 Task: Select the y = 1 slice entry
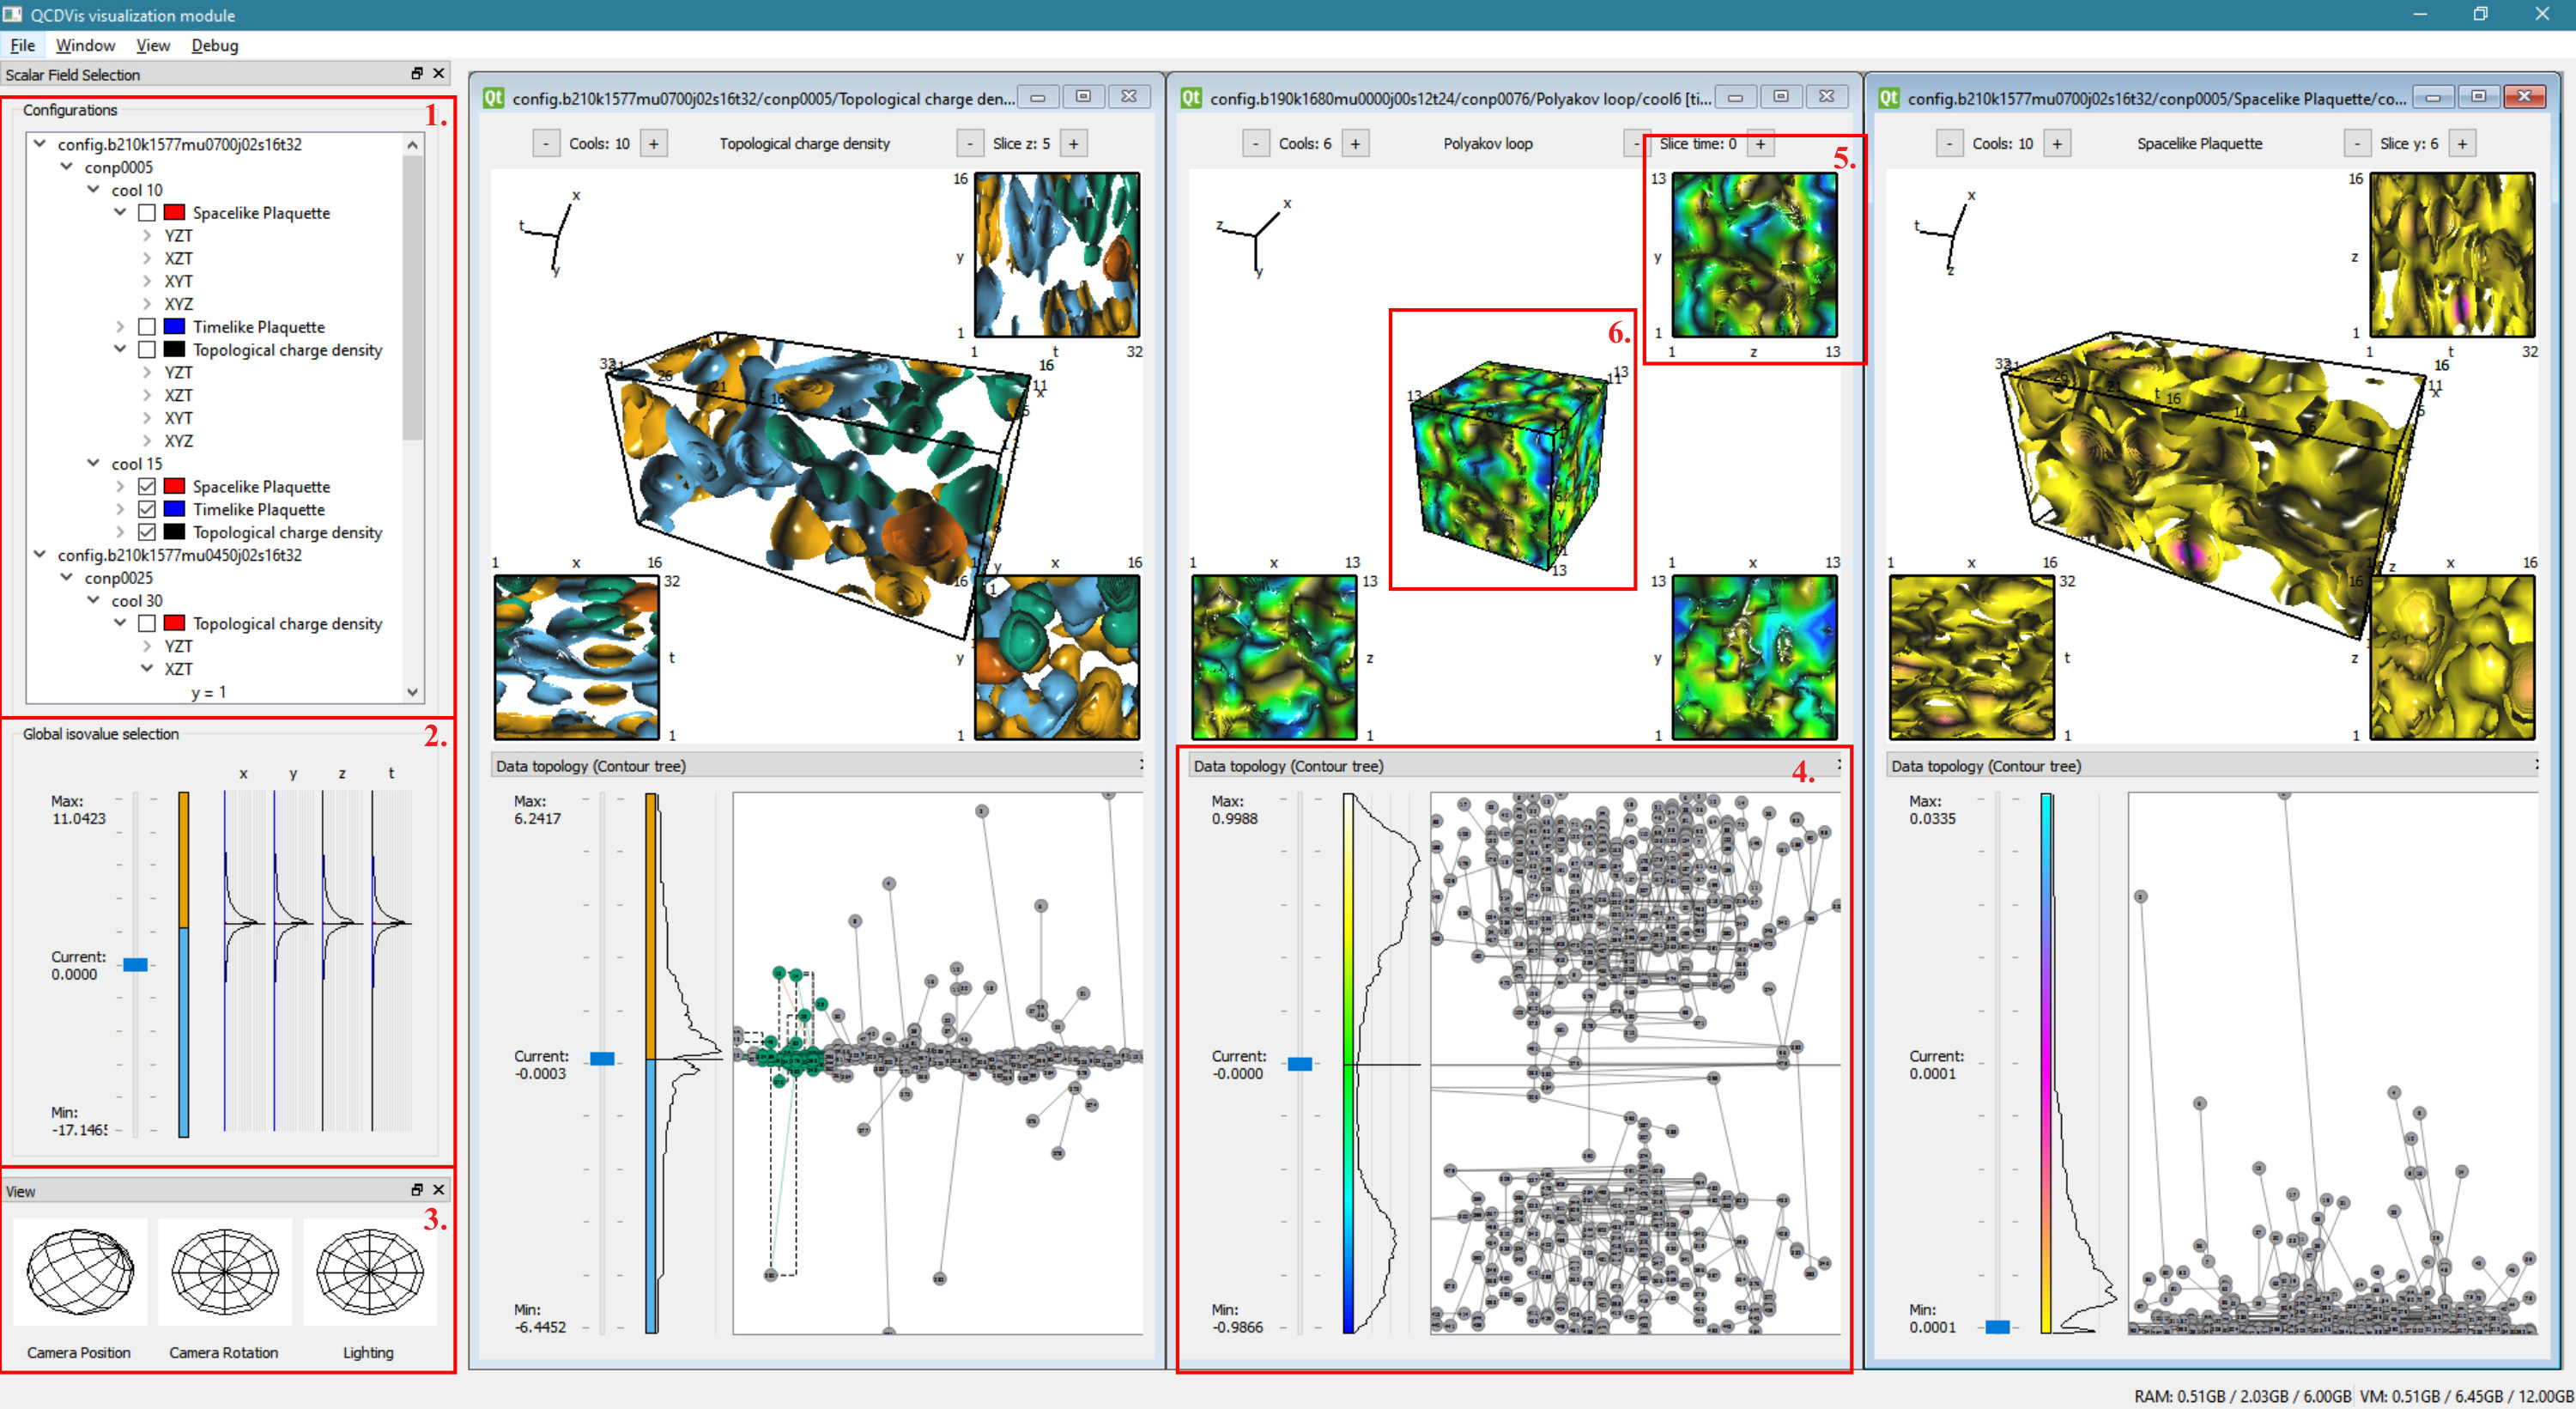pos(209,692)
